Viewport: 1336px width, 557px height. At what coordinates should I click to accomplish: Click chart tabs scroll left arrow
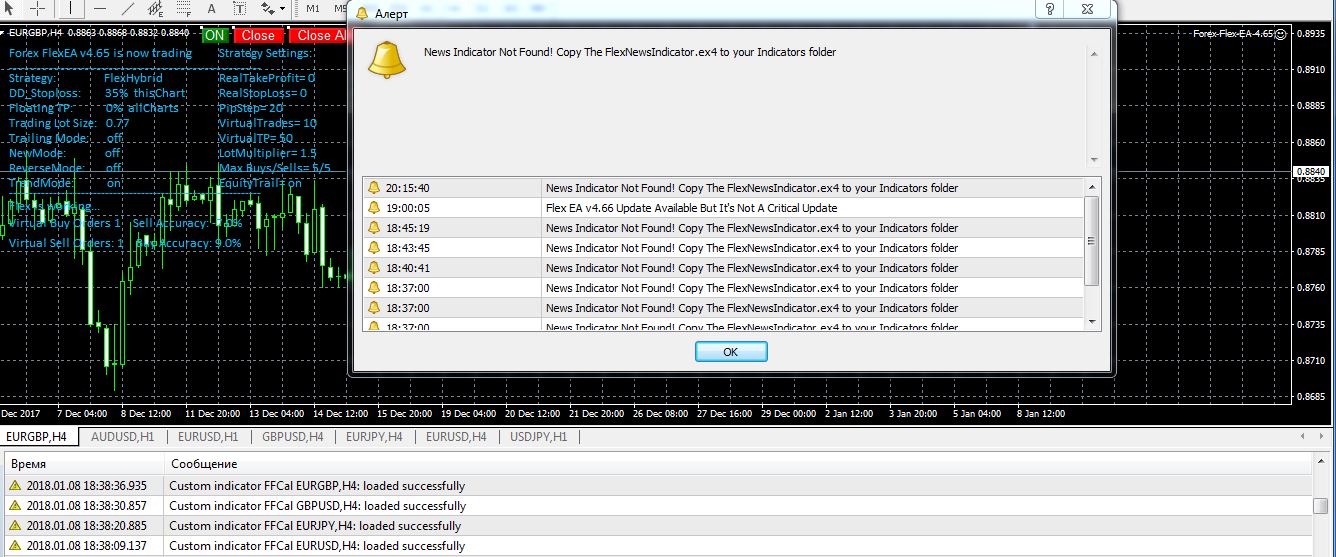pos(1303,437)
